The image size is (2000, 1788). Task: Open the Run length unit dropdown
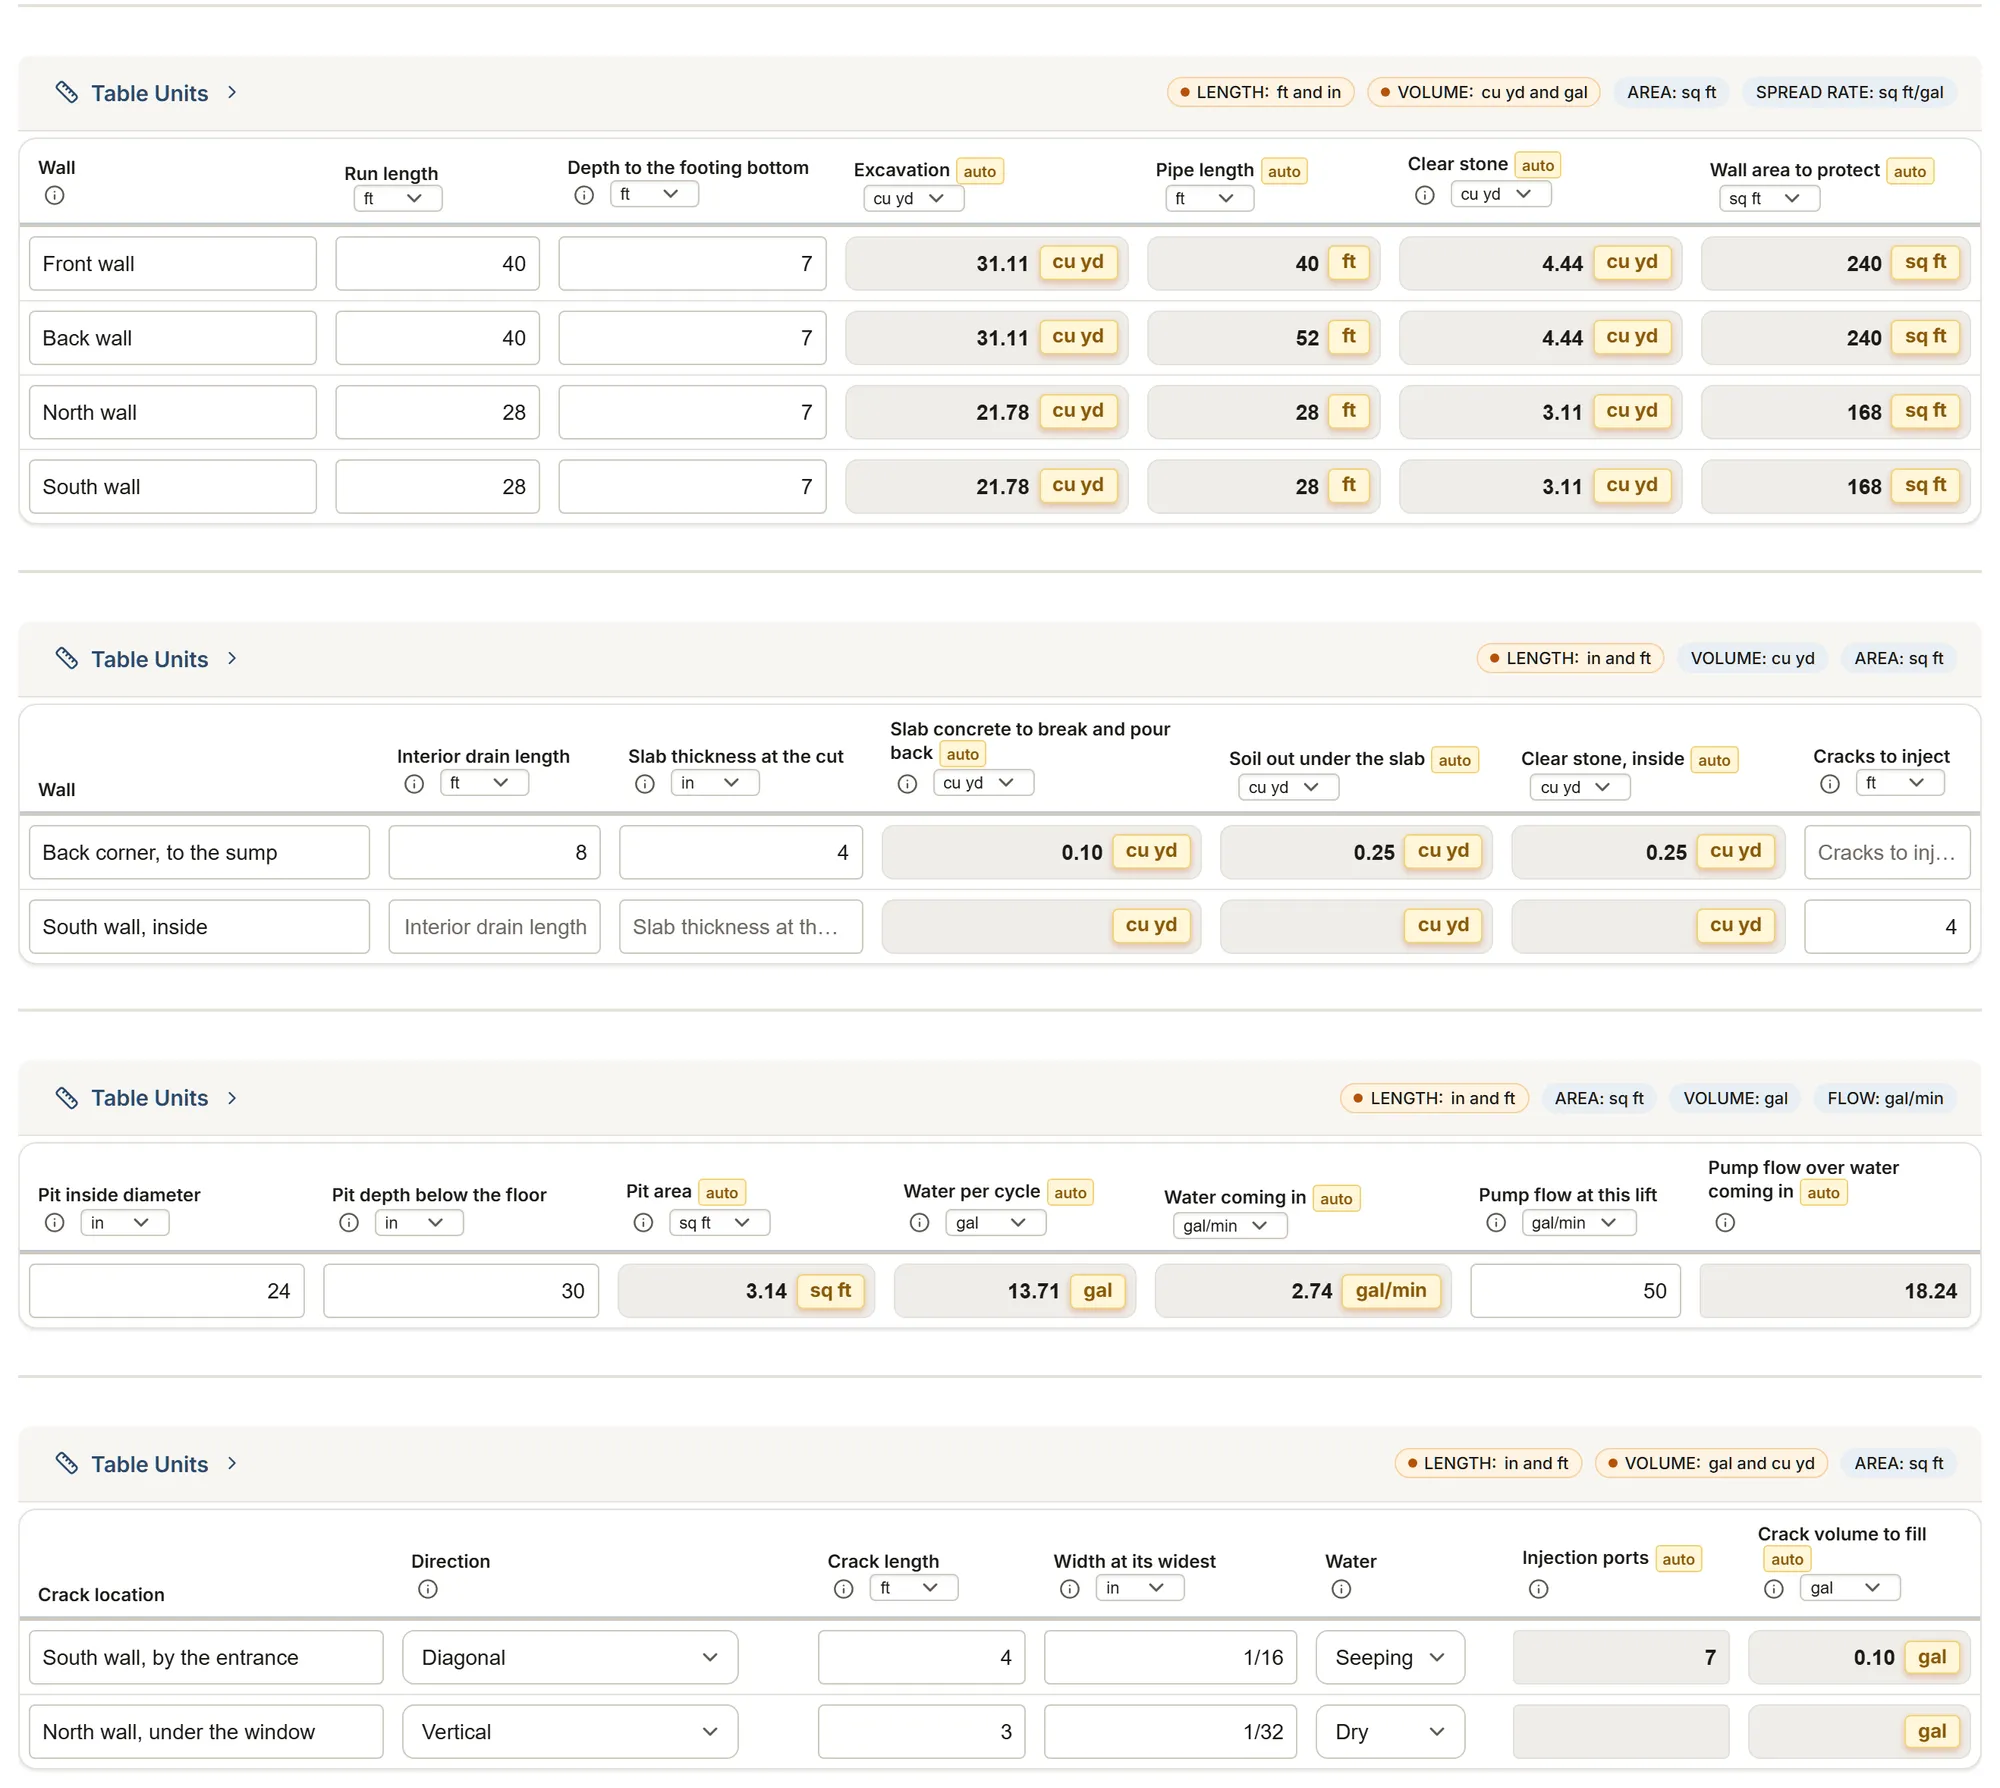coord(398,199)
